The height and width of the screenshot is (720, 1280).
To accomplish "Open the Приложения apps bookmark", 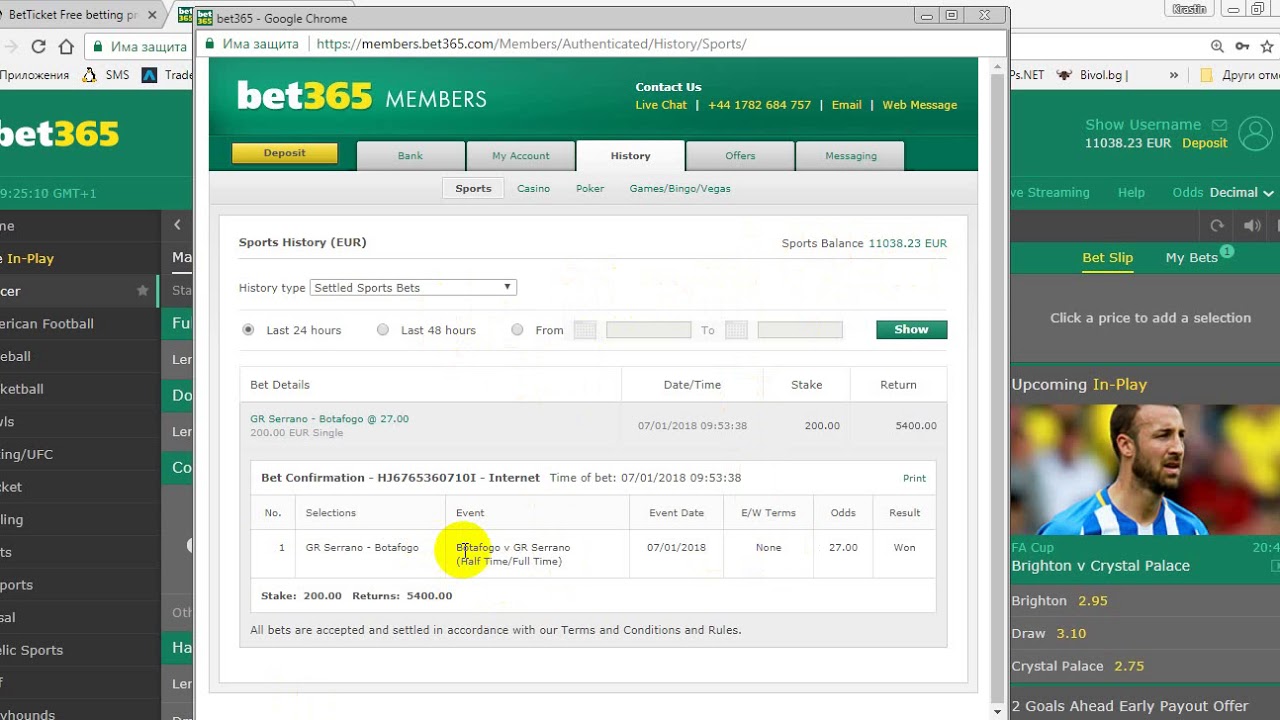I will (35, 75).
